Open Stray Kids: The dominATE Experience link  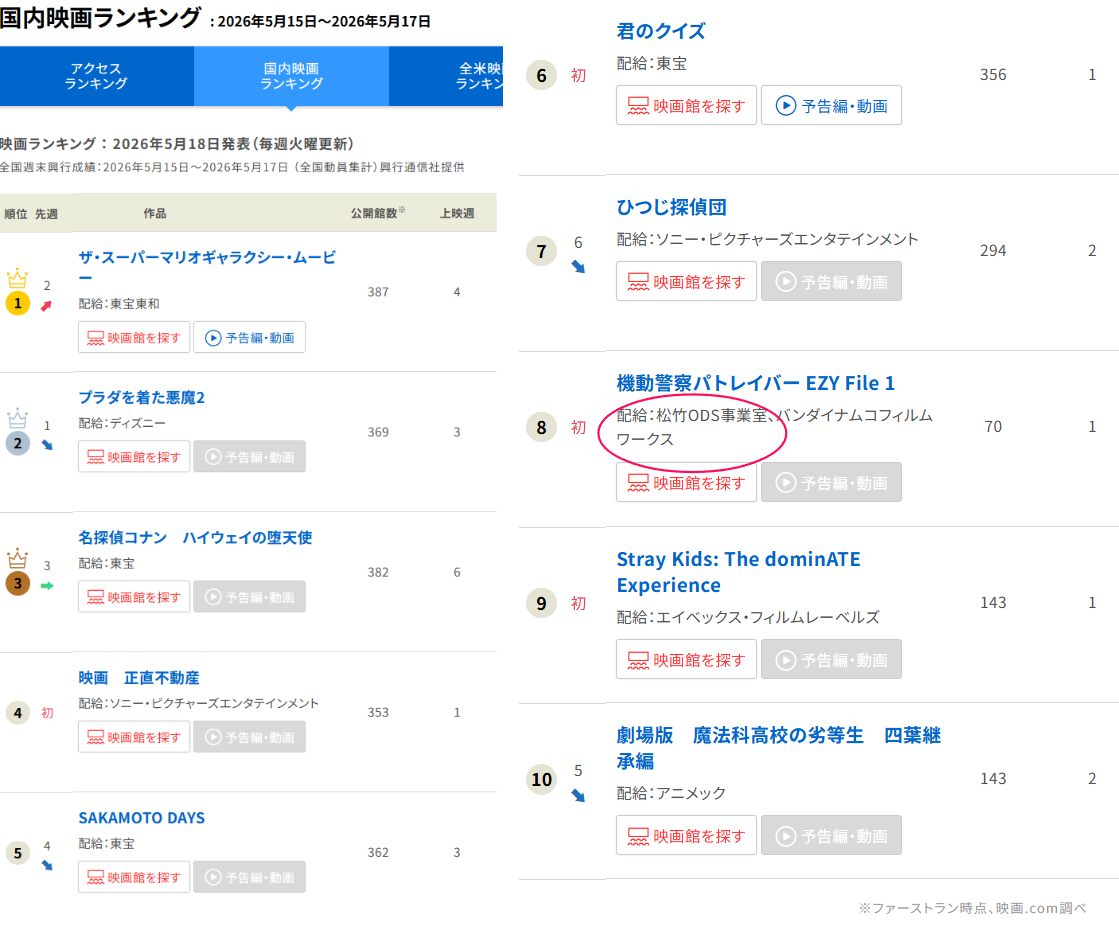click(x=739, y=572)
